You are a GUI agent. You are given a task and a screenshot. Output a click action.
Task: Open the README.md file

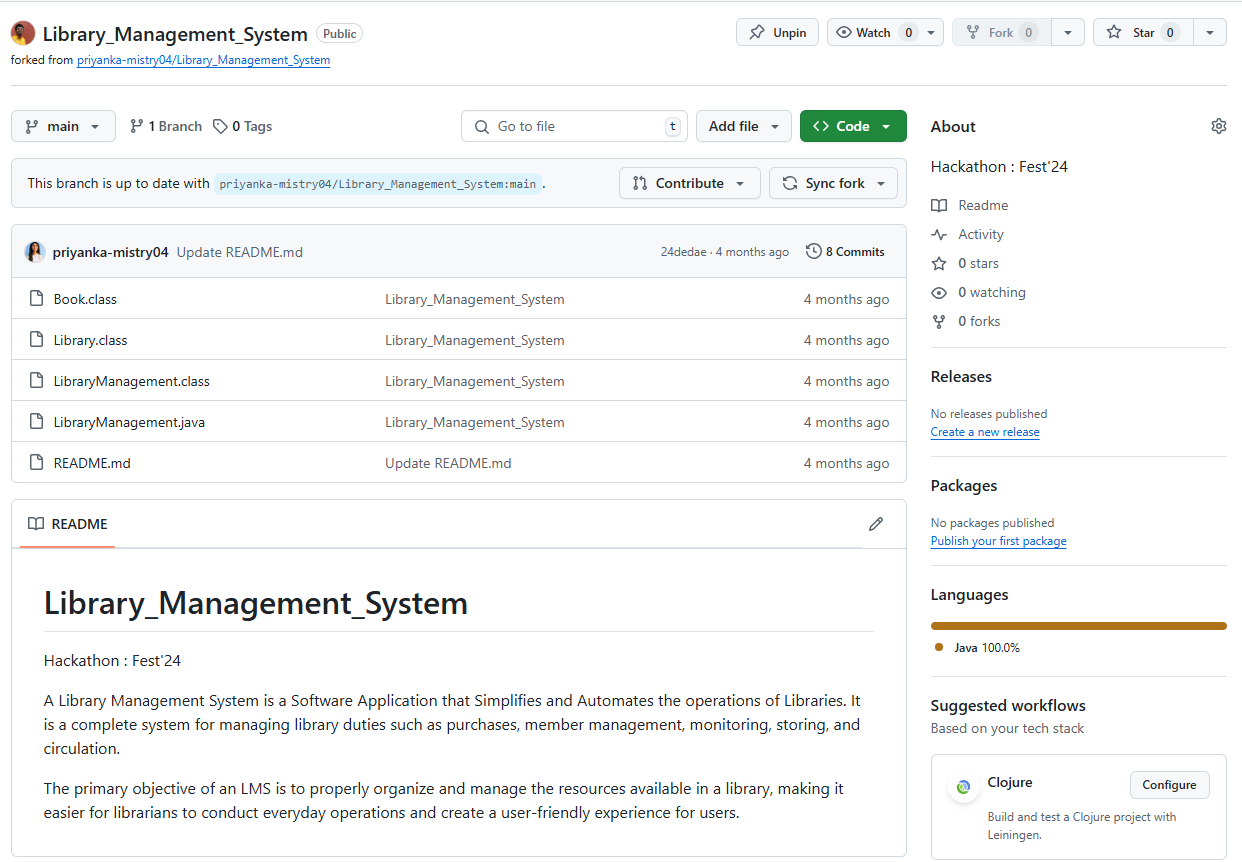tap(92, 463)
